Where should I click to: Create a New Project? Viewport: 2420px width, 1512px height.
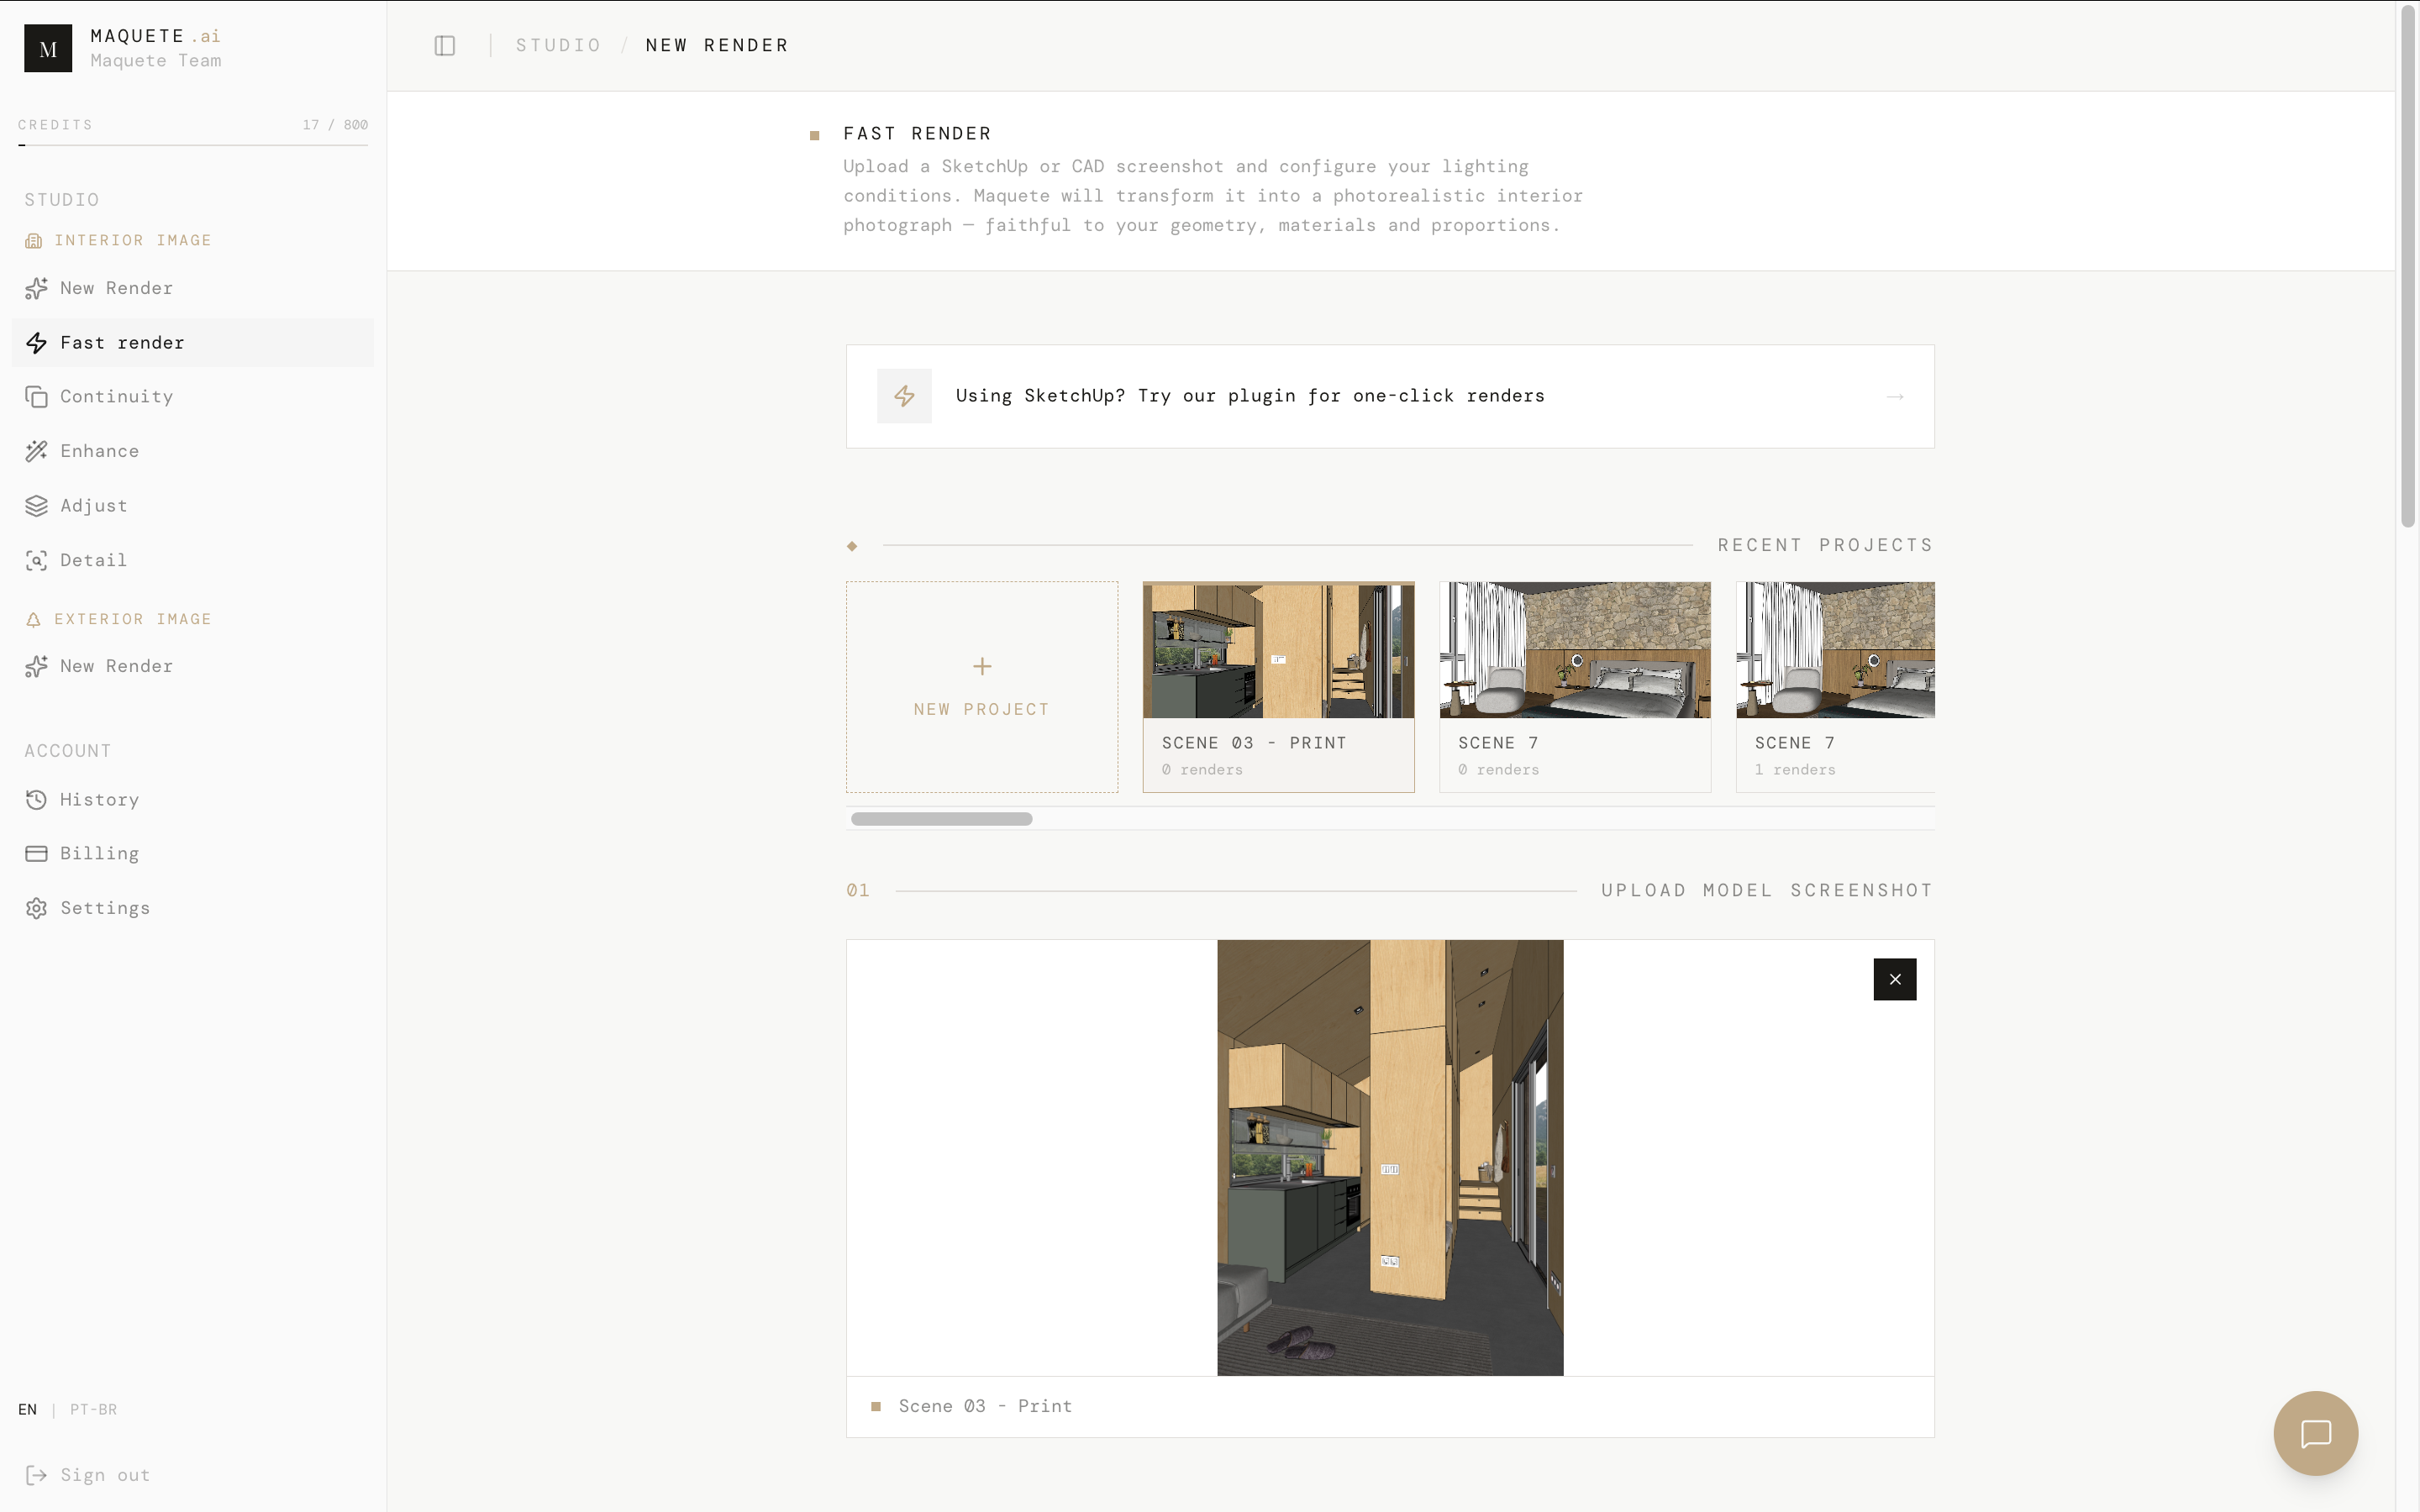tap(981, 686)
